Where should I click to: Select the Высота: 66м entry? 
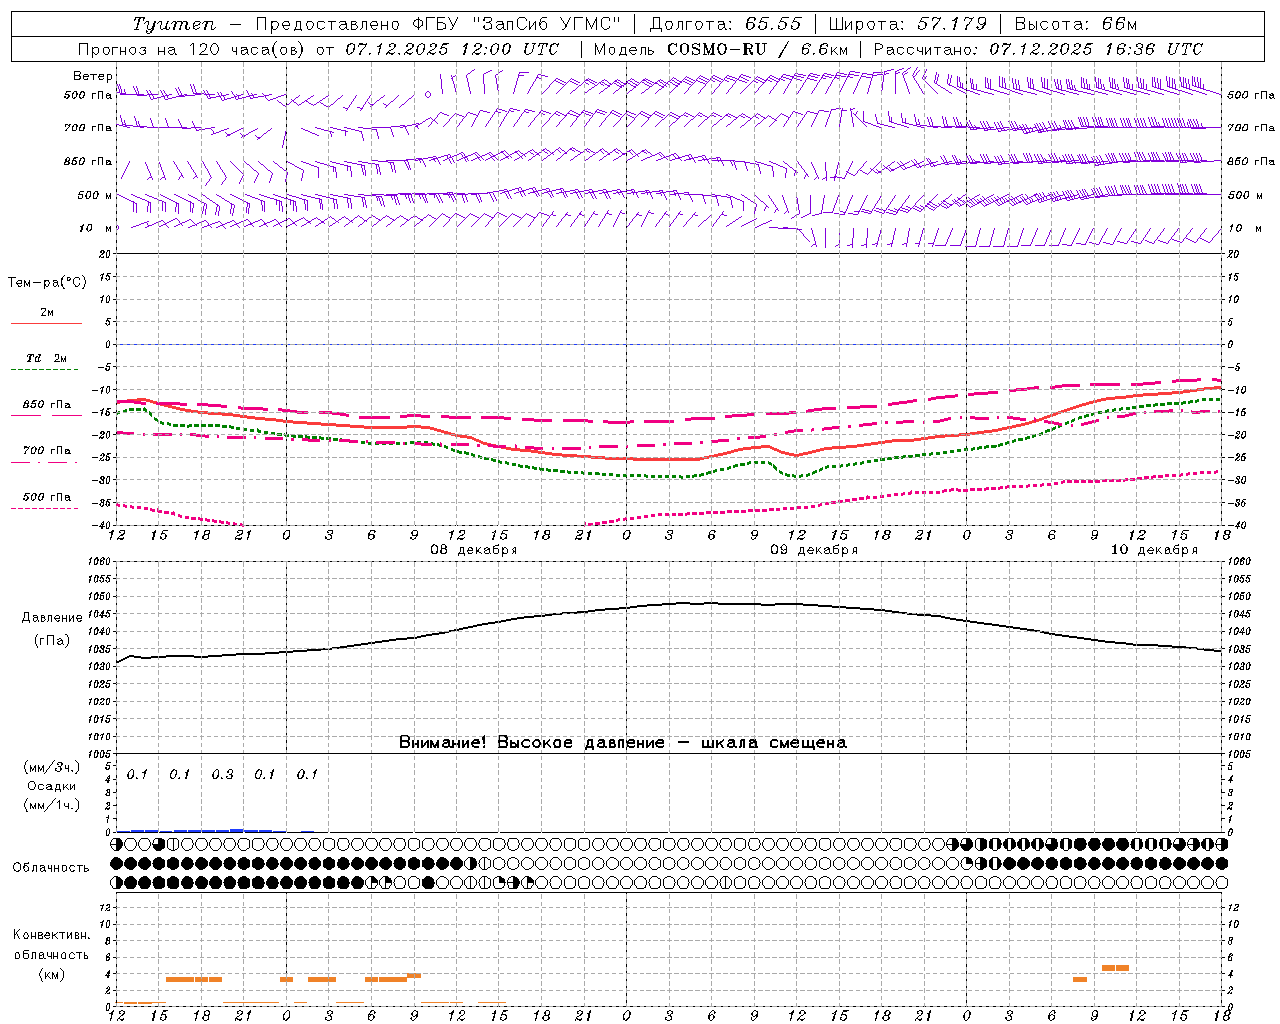tap(1076, 24)
